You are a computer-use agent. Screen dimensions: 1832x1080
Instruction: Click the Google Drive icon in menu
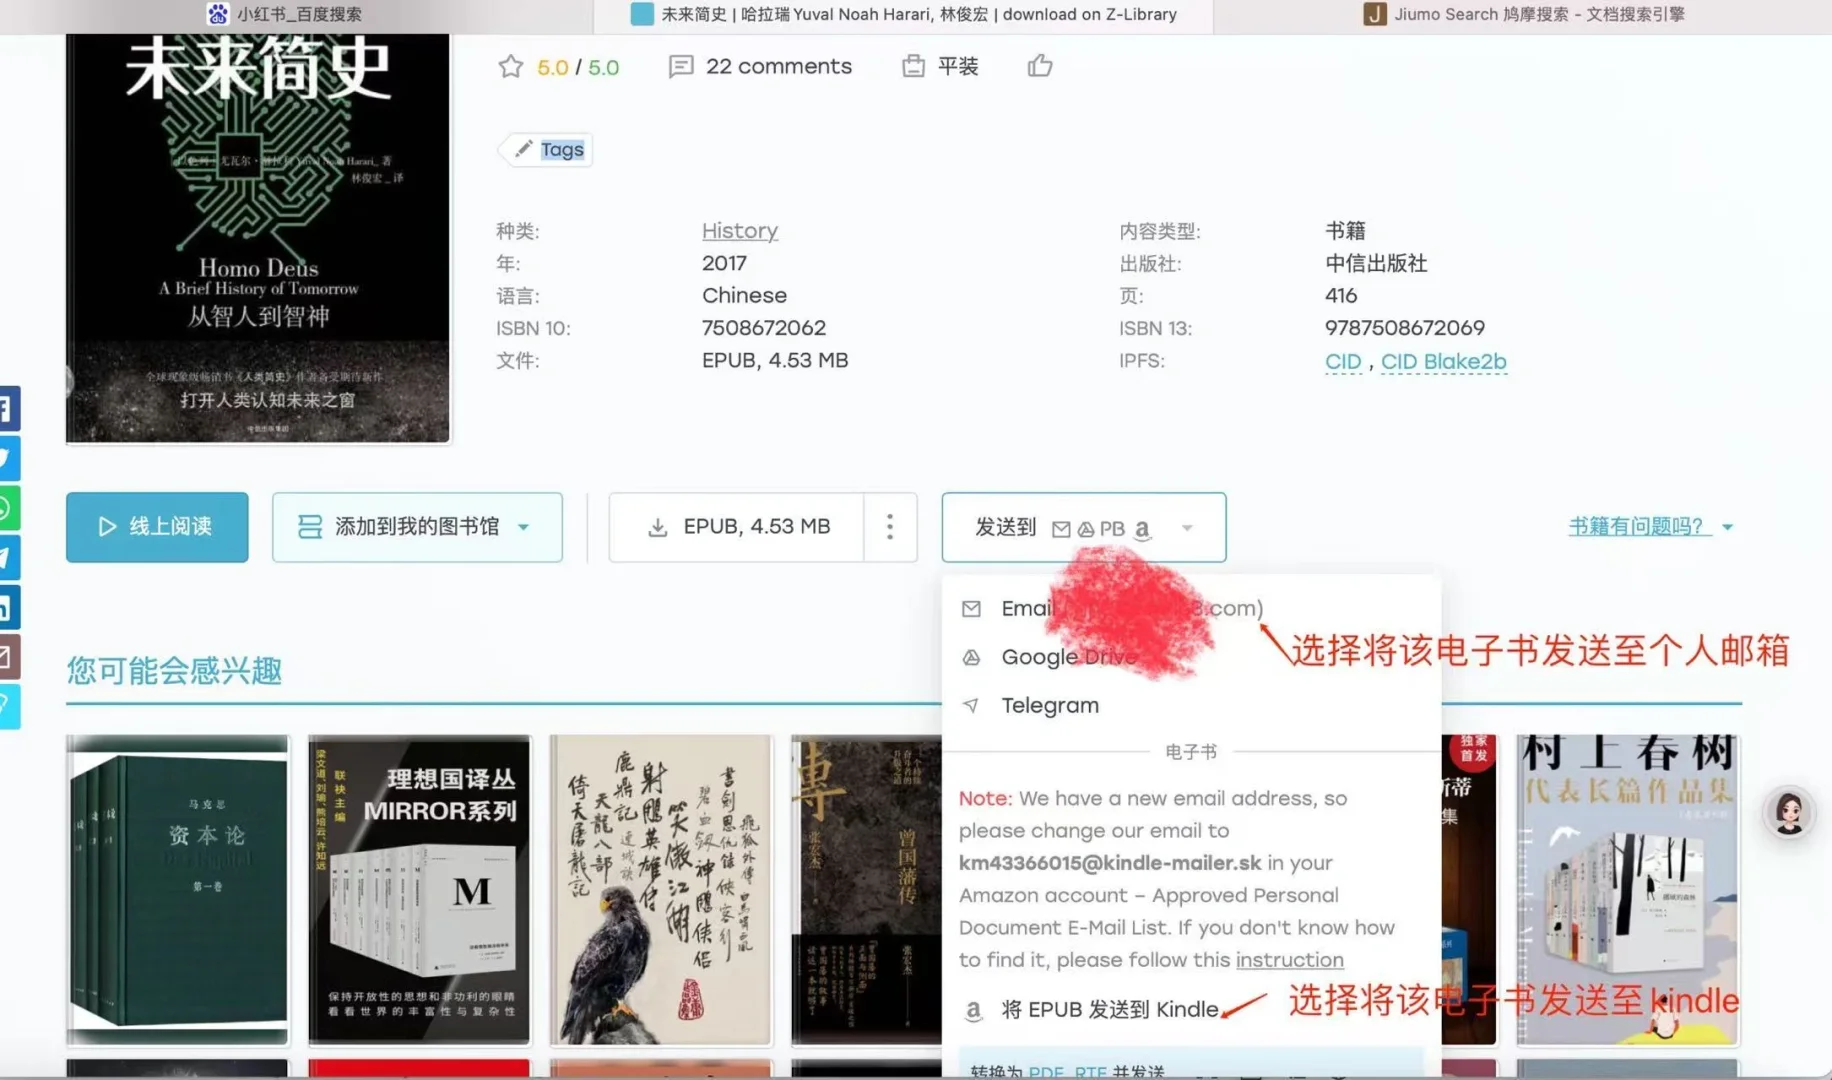pos(971,657)
